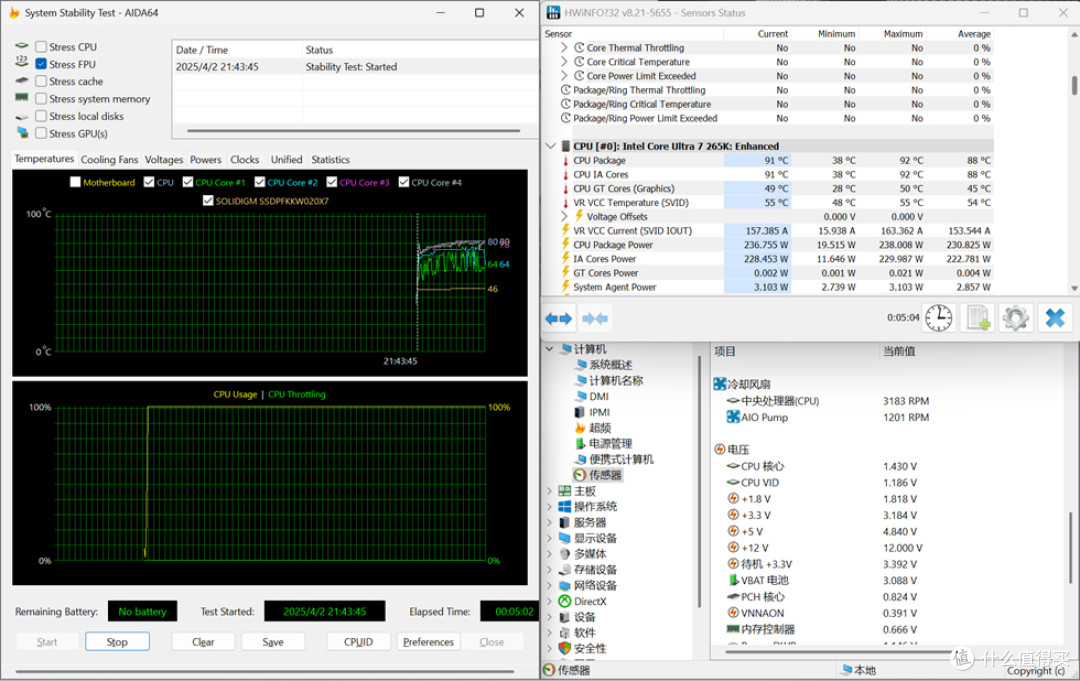1080x681 pixels.
Task: Select the 传感器 icon in the tree
Action: [x=580, y=475]
